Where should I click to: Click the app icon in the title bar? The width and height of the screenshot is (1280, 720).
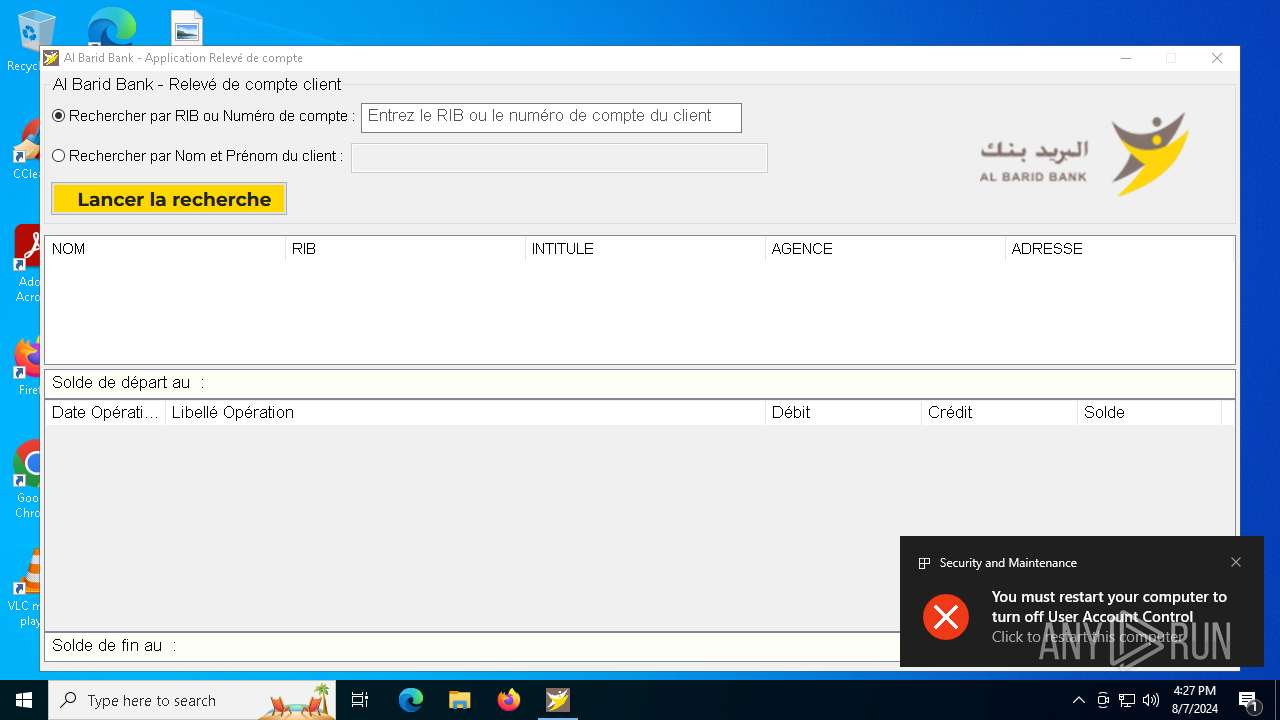[x=51, y=58]
